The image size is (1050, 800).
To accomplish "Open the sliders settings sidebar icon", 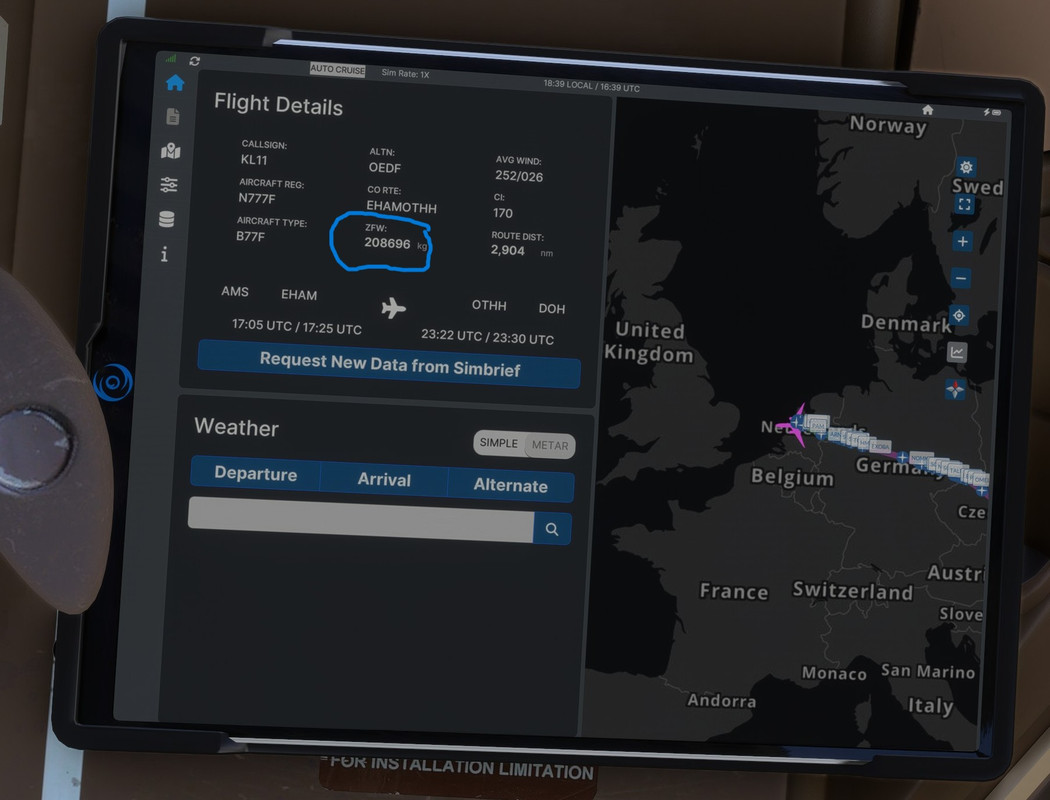I will pyautogui.click(x=169, y=184).
